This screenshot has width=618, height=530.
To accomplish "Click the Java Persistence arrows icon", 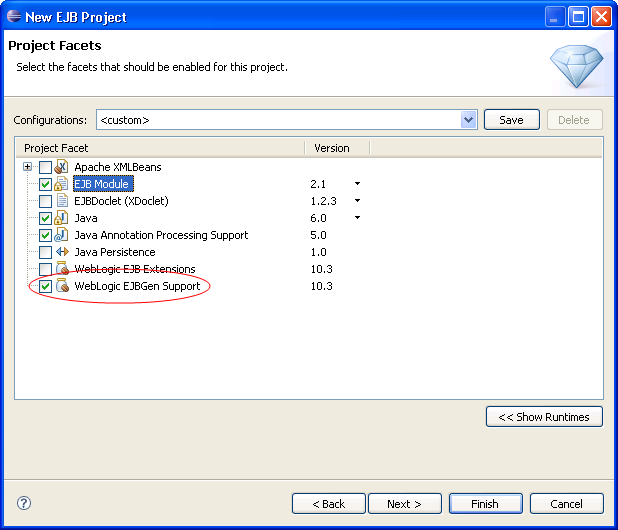I will pos(62,251).
